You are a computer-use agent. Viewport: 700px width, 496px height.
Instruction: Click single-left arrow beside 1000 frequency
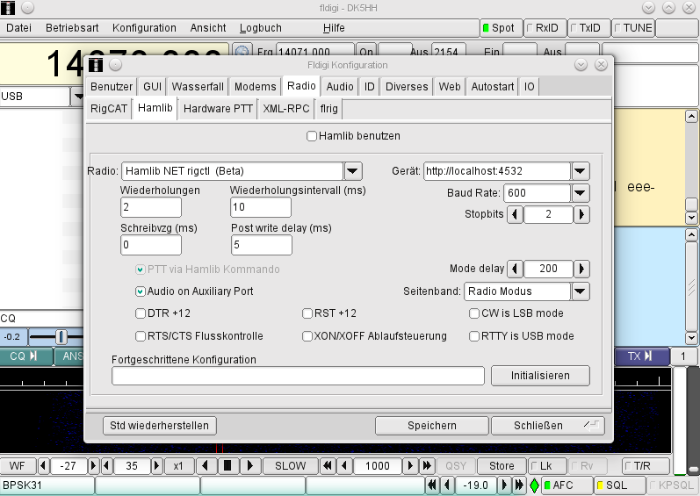coord(344,466)
